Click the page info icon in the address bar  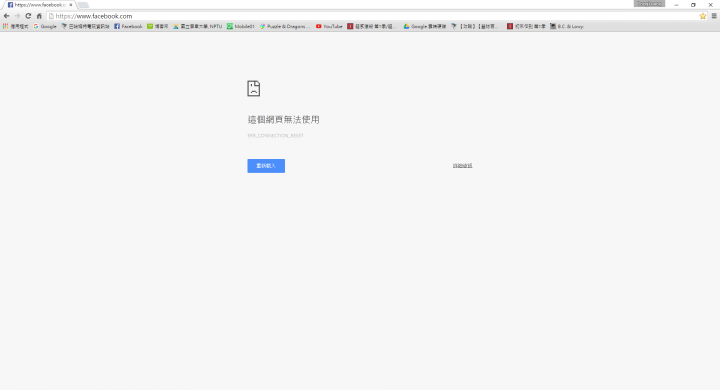click(51, 16)
